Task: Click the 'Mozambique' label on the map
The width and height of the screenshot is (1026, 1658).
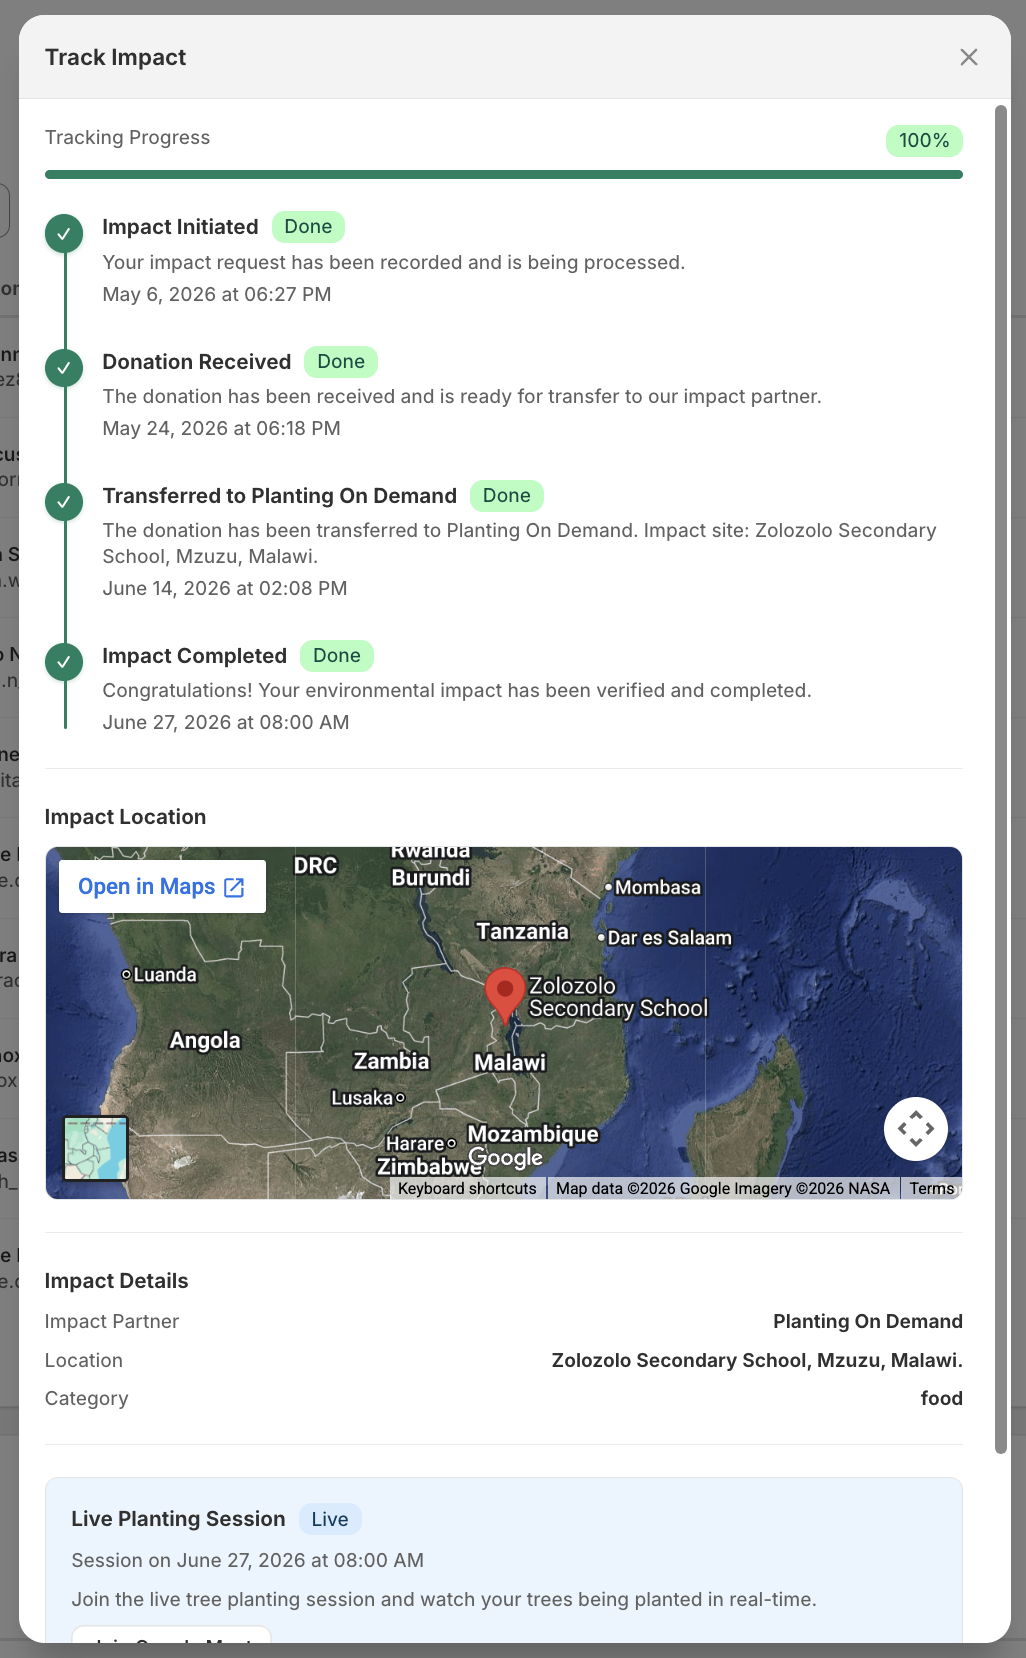Action: coord(533,1133)
